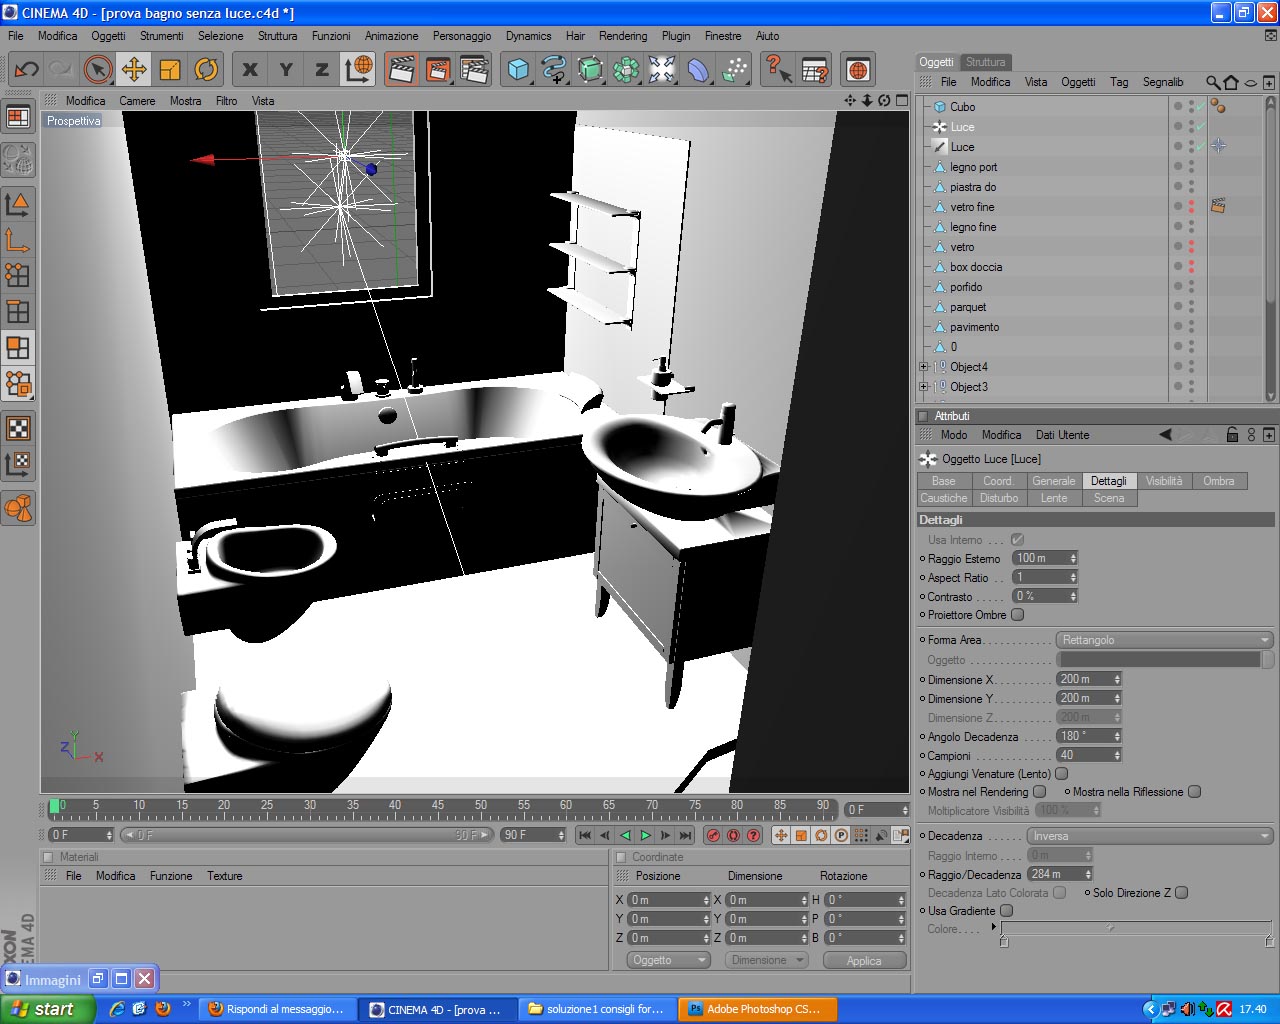The width and height of the screenshot is (1280, 1024).
Task: Click the Colore gradient bar
Action: point(1137,929)
